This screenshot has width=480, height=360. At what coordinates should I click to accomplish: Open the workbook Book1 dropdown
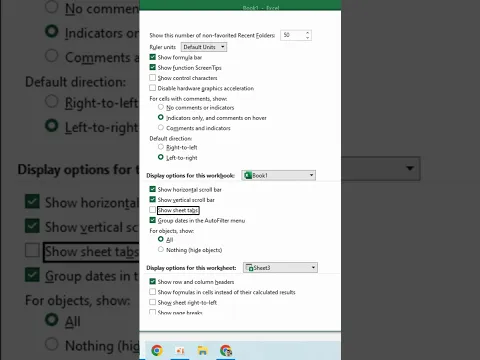click(279, 175)
